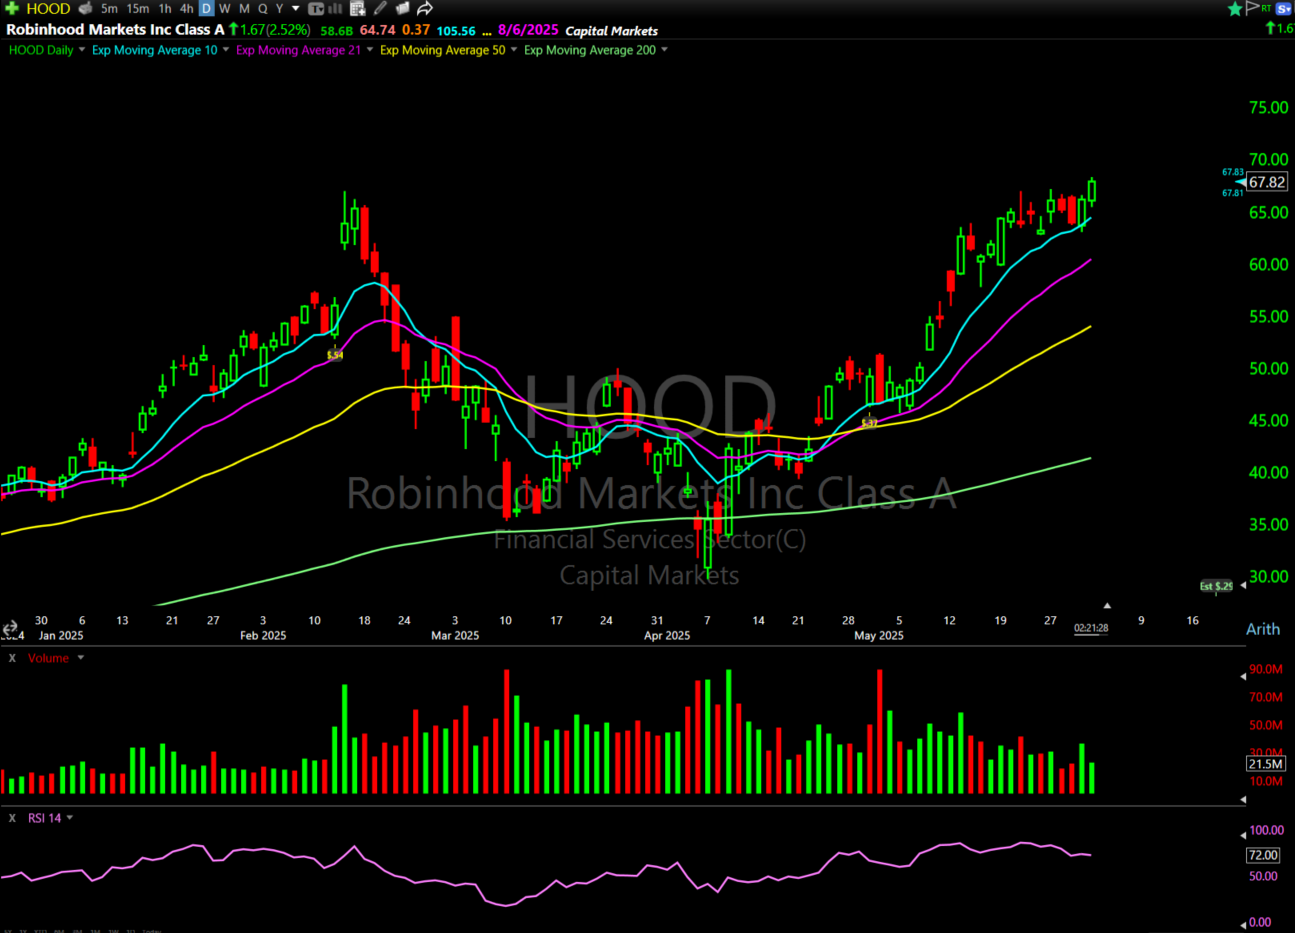This screenshot has width=1295, height=933.
Task: Select the Y yearly timeframe
Action: [280, 8]
